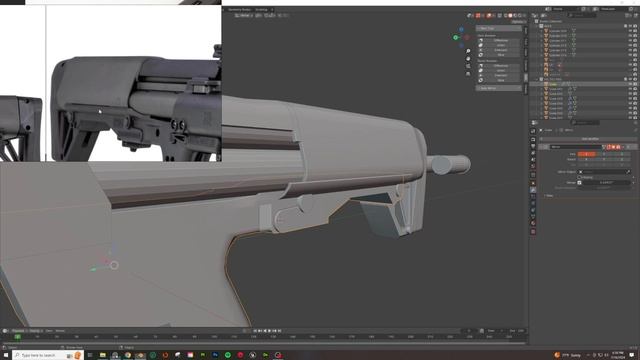The width and height of the screenshot is (640, 360).
Task: Open the Render properties tab icon
Action: click(533, 140)
